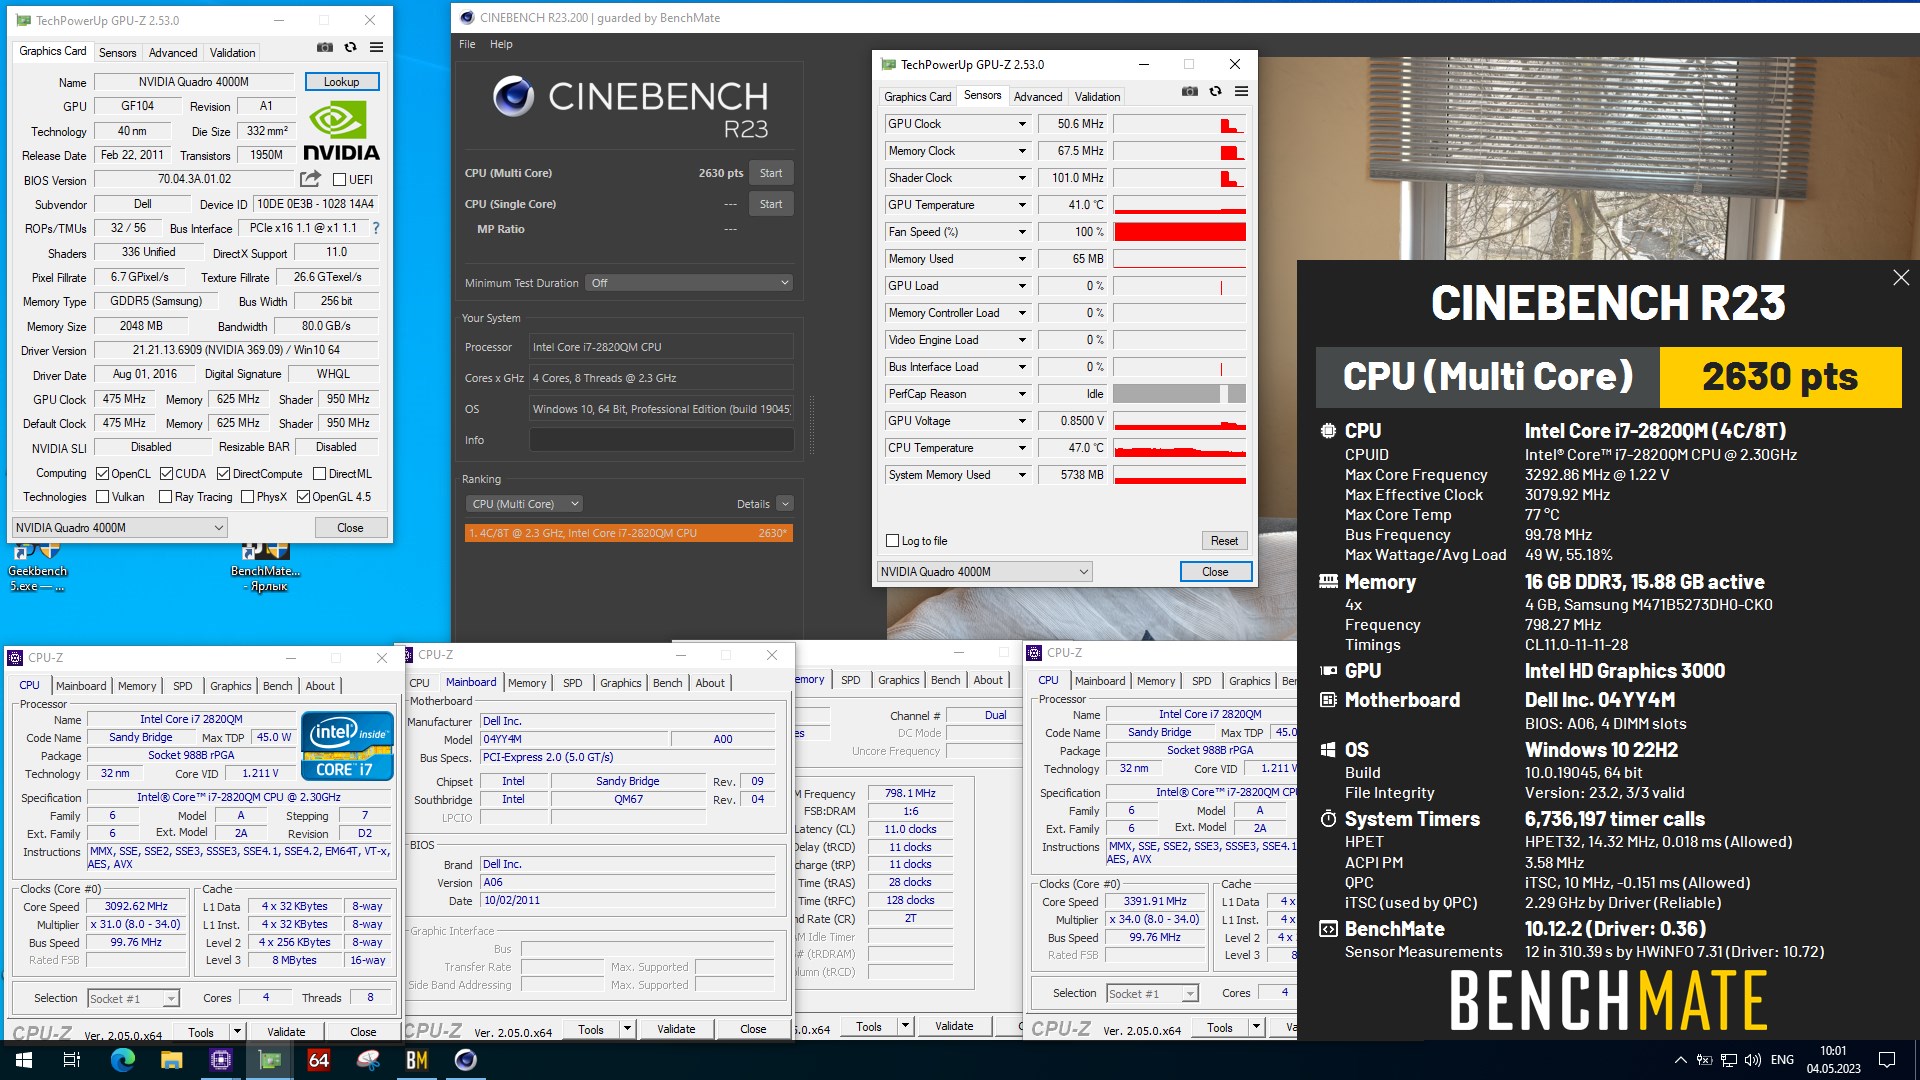Open the Cinebench Help menu

pyautogui.click(x=501, y=44)
